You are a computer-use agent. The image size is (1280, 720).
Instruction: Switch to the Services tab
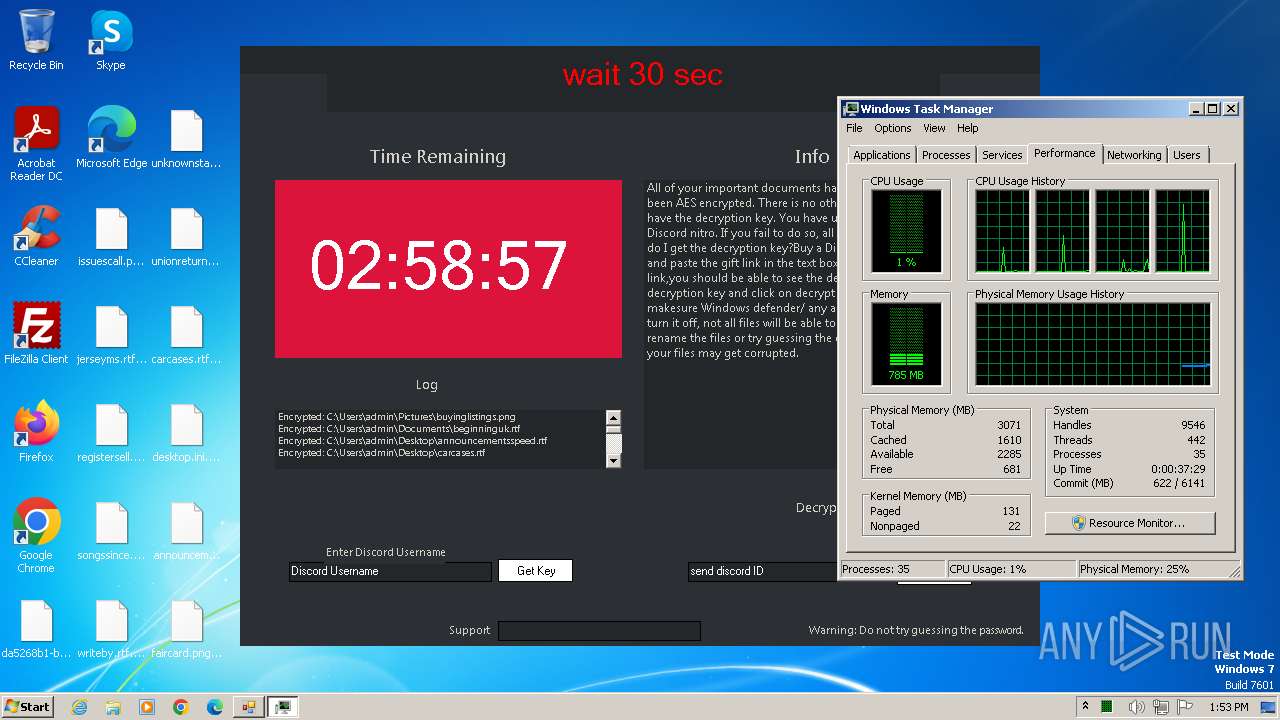point(1002,155)
